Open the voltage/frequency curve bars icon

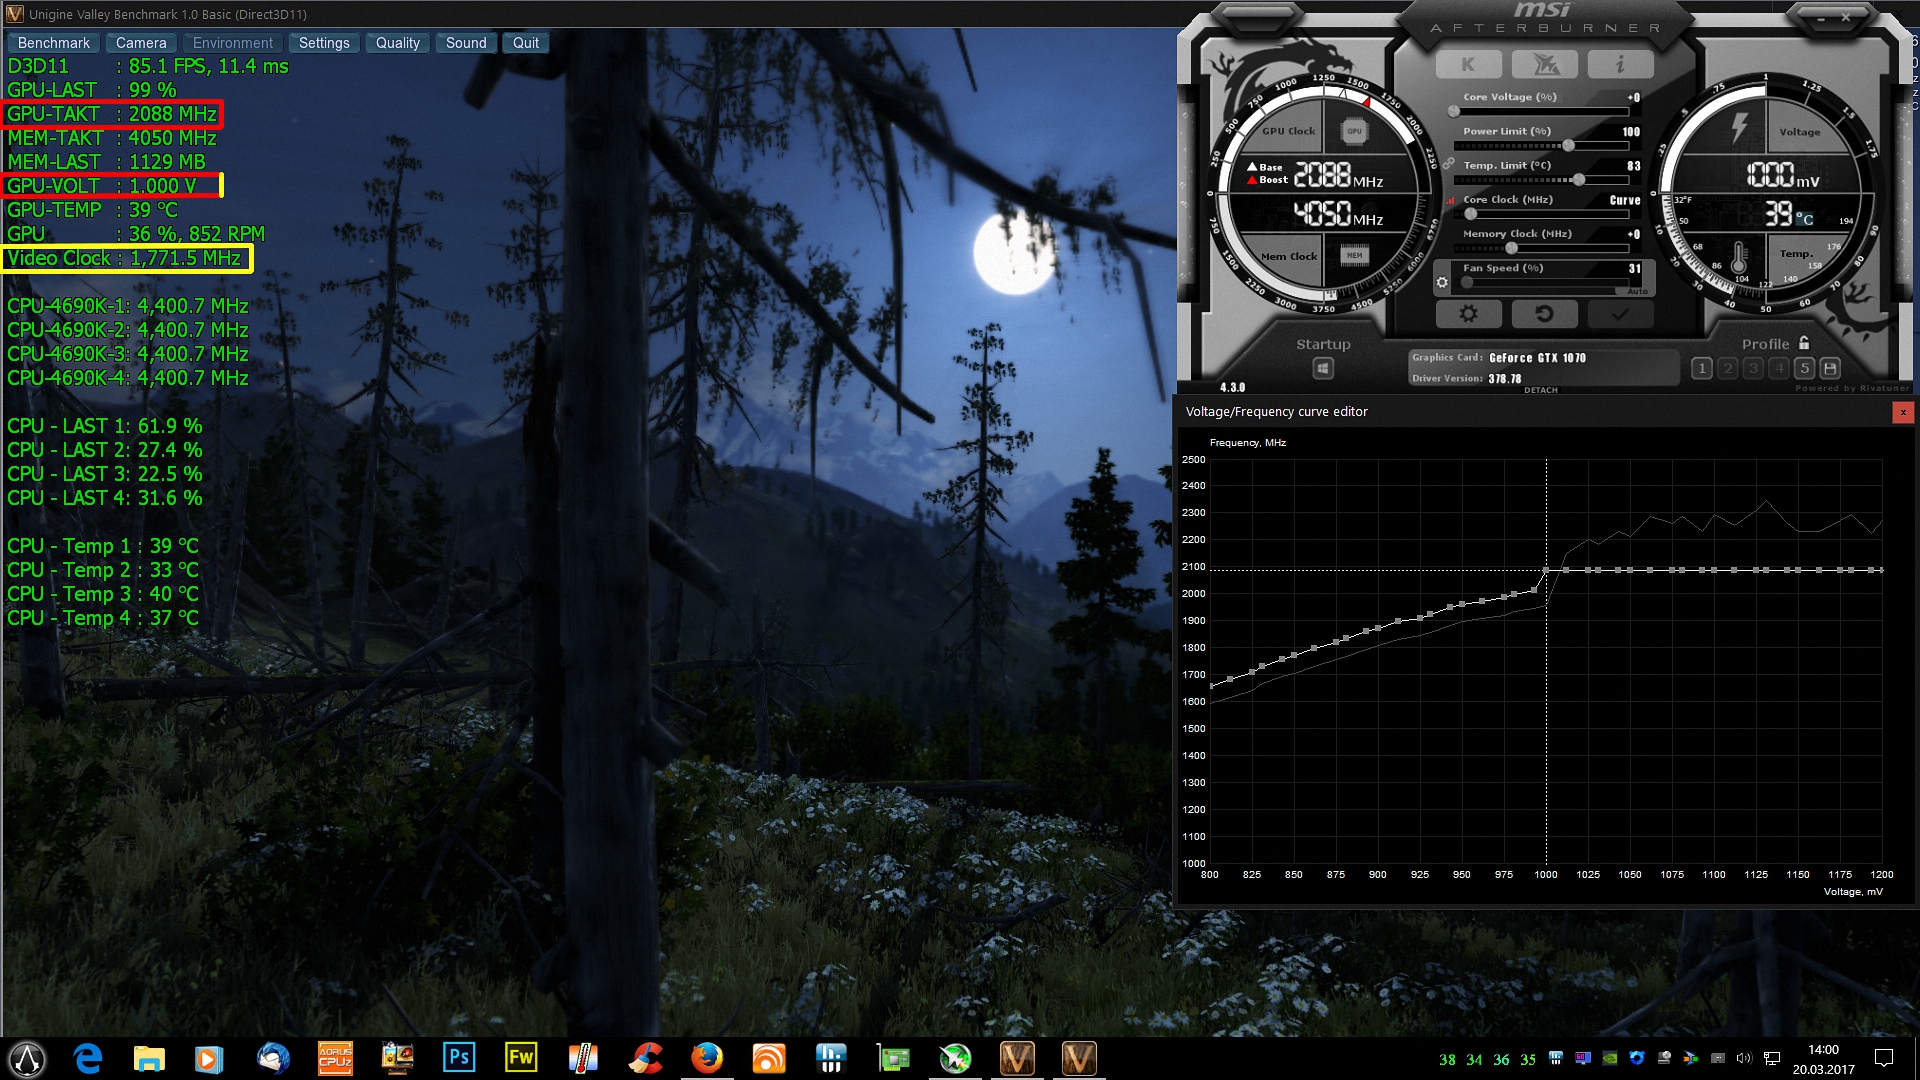pos(1450,200)
